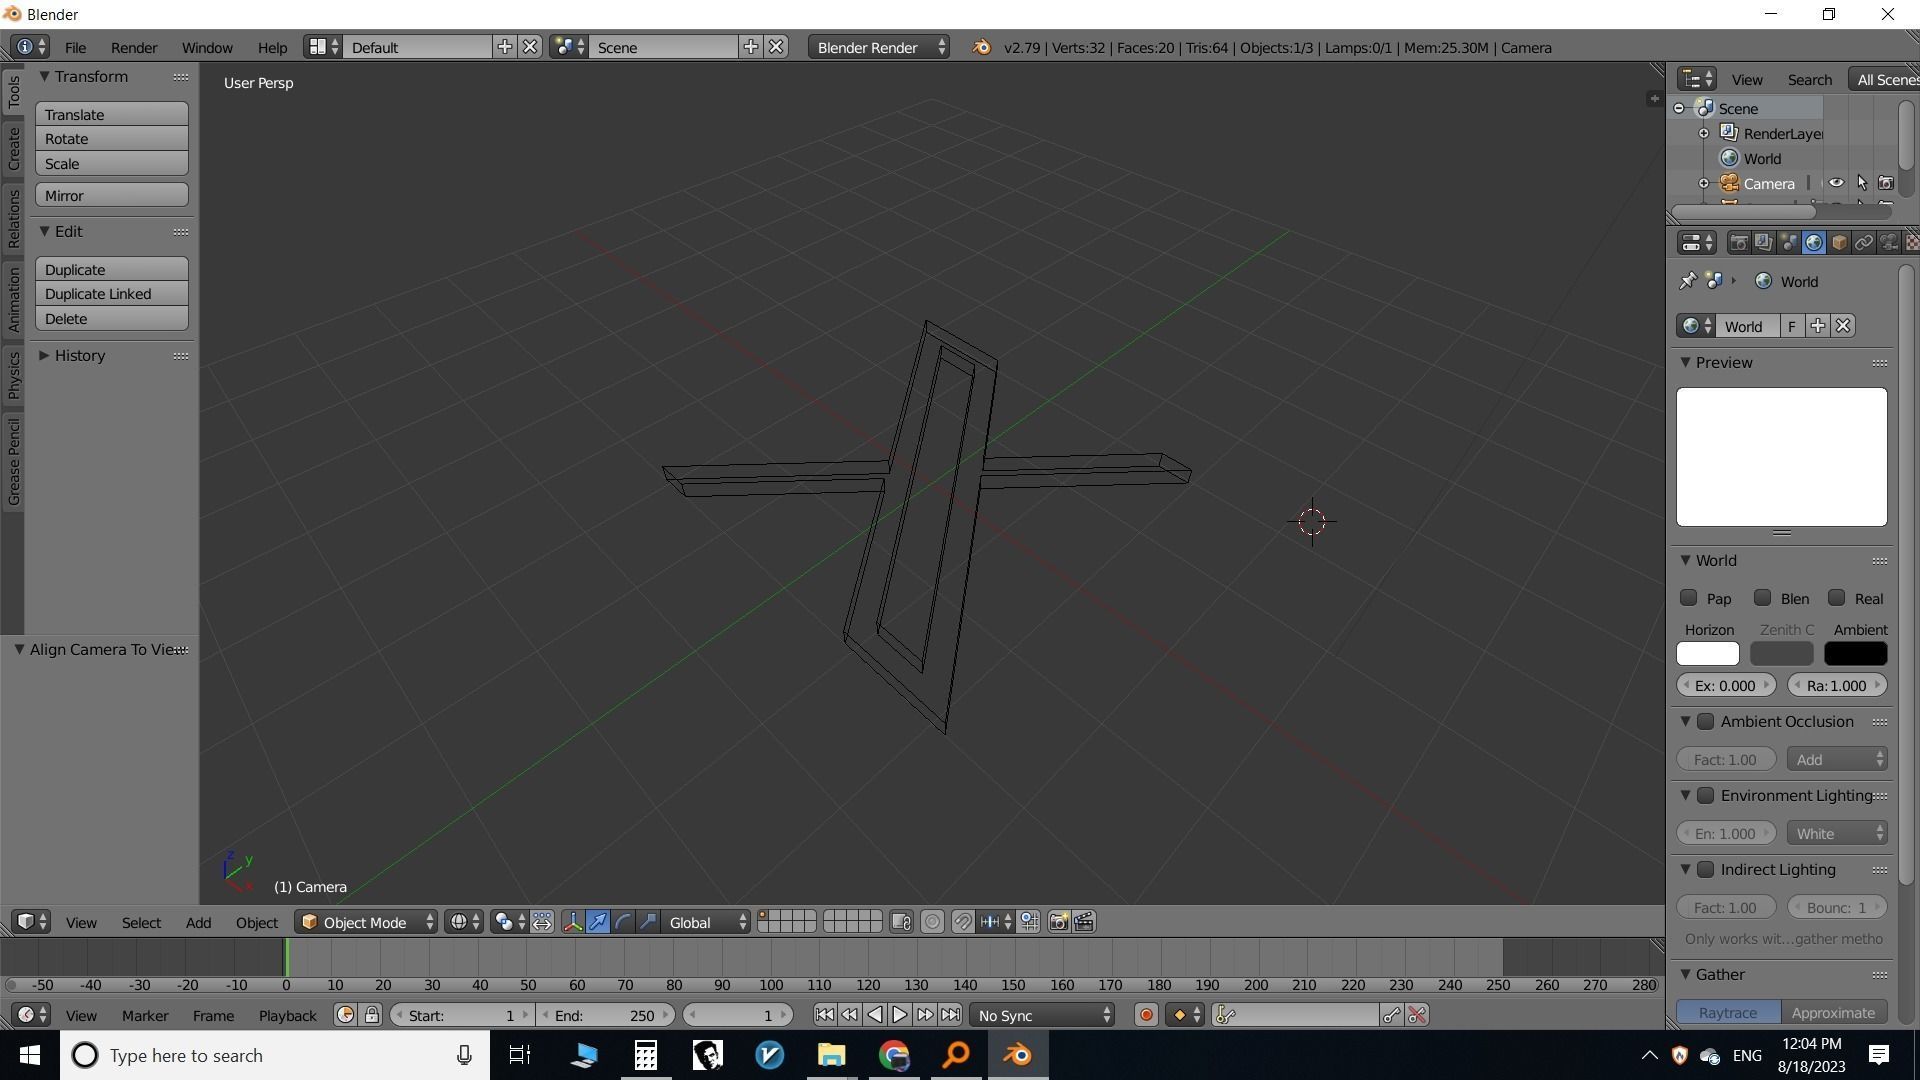This screenshot has width=1920, height=1080.
Task: Play the animation in reverse
Action: click(x=875, y=1015)
